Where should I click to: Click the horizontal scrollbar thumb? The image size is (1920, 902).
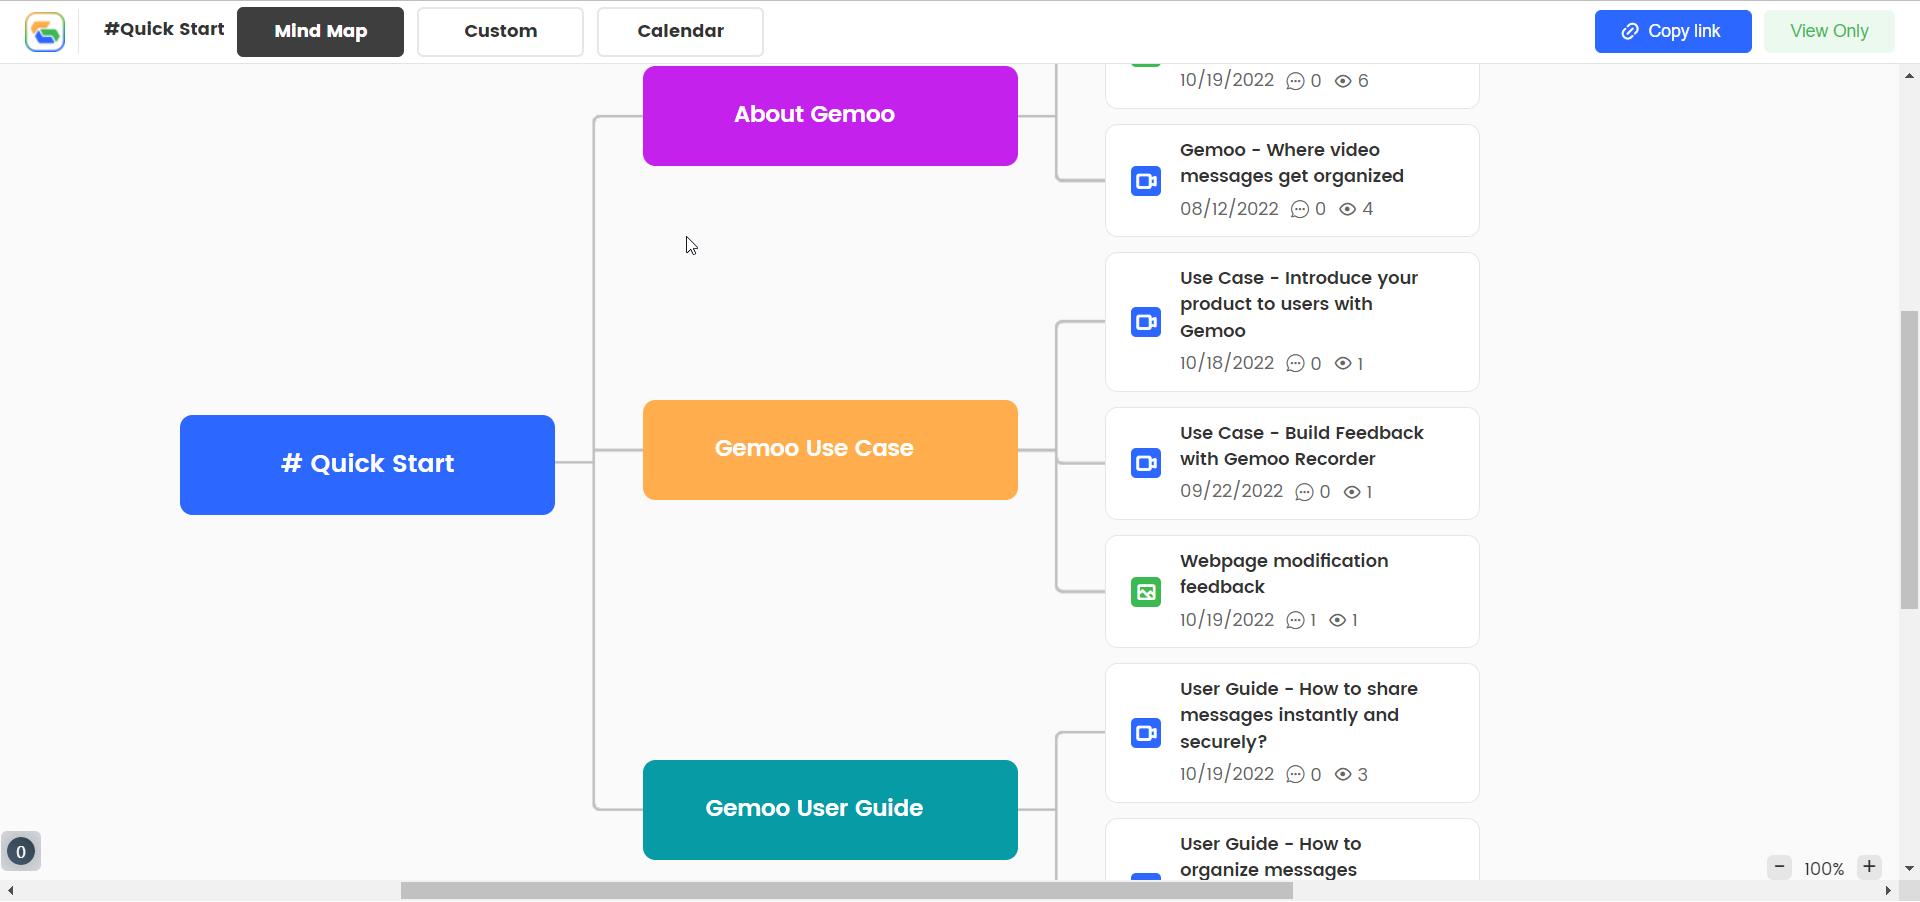point(846,891)
